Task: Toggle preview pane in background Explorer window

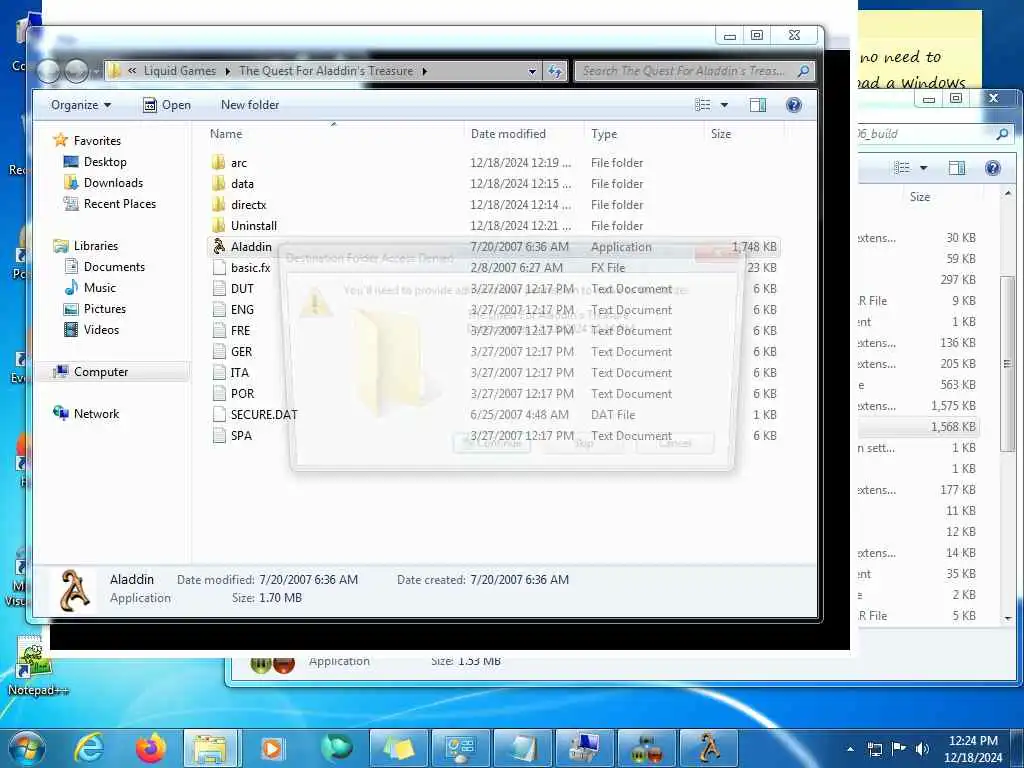Action: [x=957, y=168]
